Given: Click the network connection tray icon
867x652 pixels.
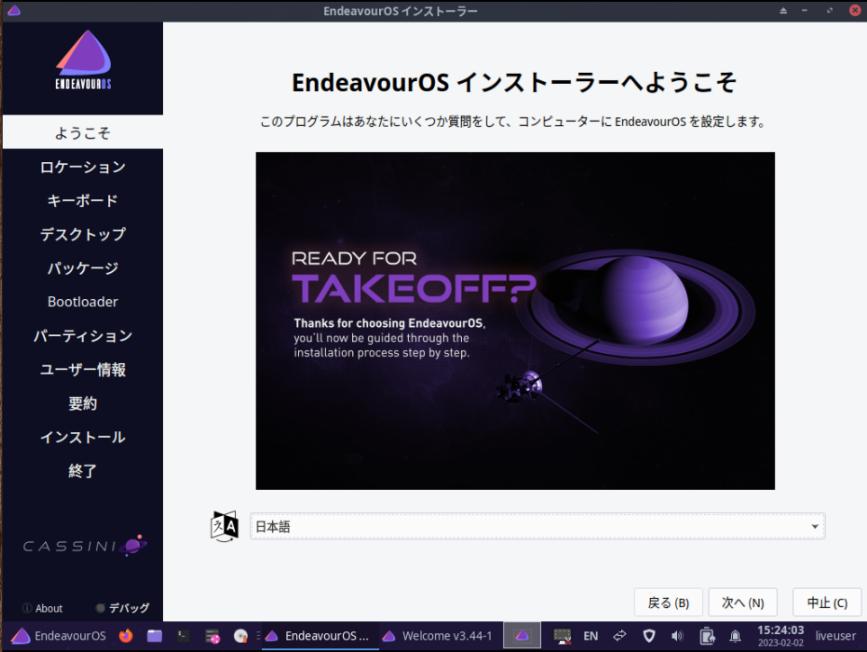Looking at the screenshot, I should [620, 636].
